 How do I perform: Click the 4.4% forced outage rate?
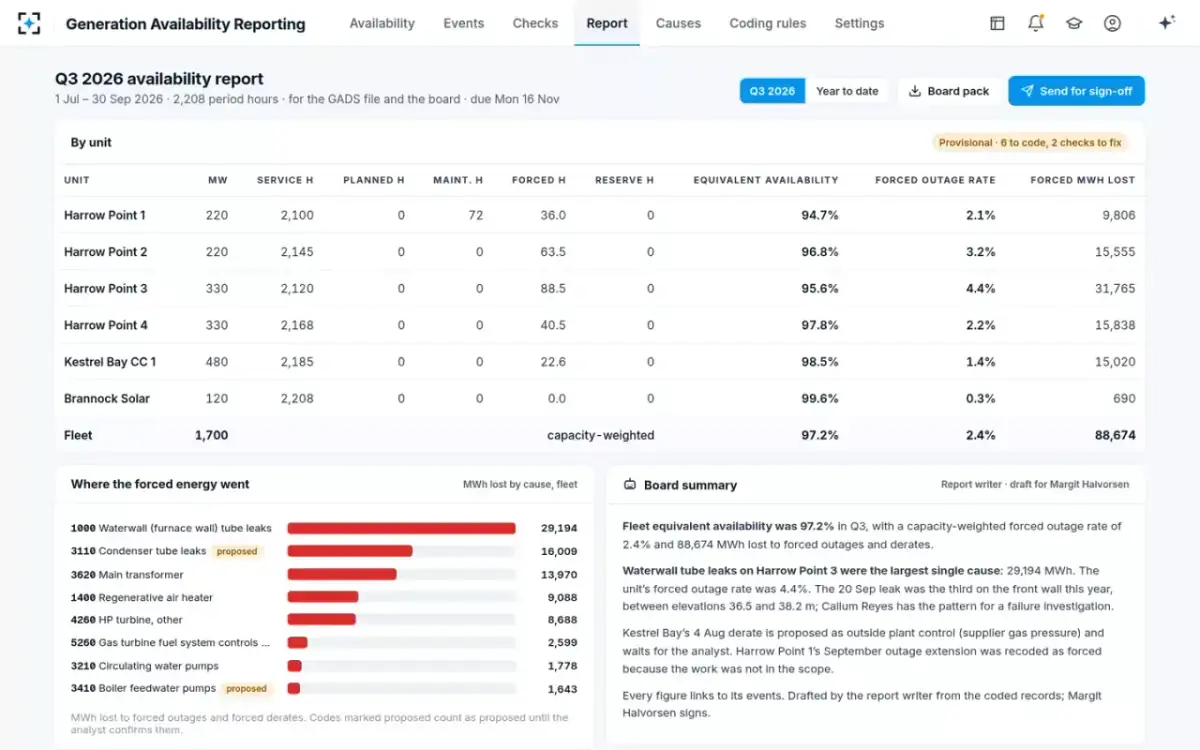[x=981, y=289]
